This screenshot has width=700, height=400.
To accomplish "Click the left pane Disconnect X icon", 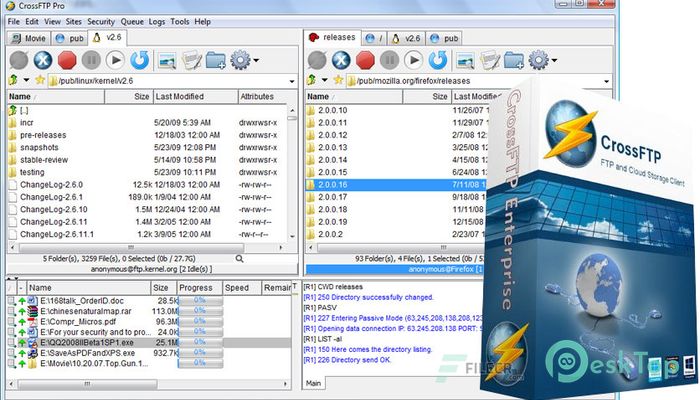I will pyautogui.click(x=43, y=60).
